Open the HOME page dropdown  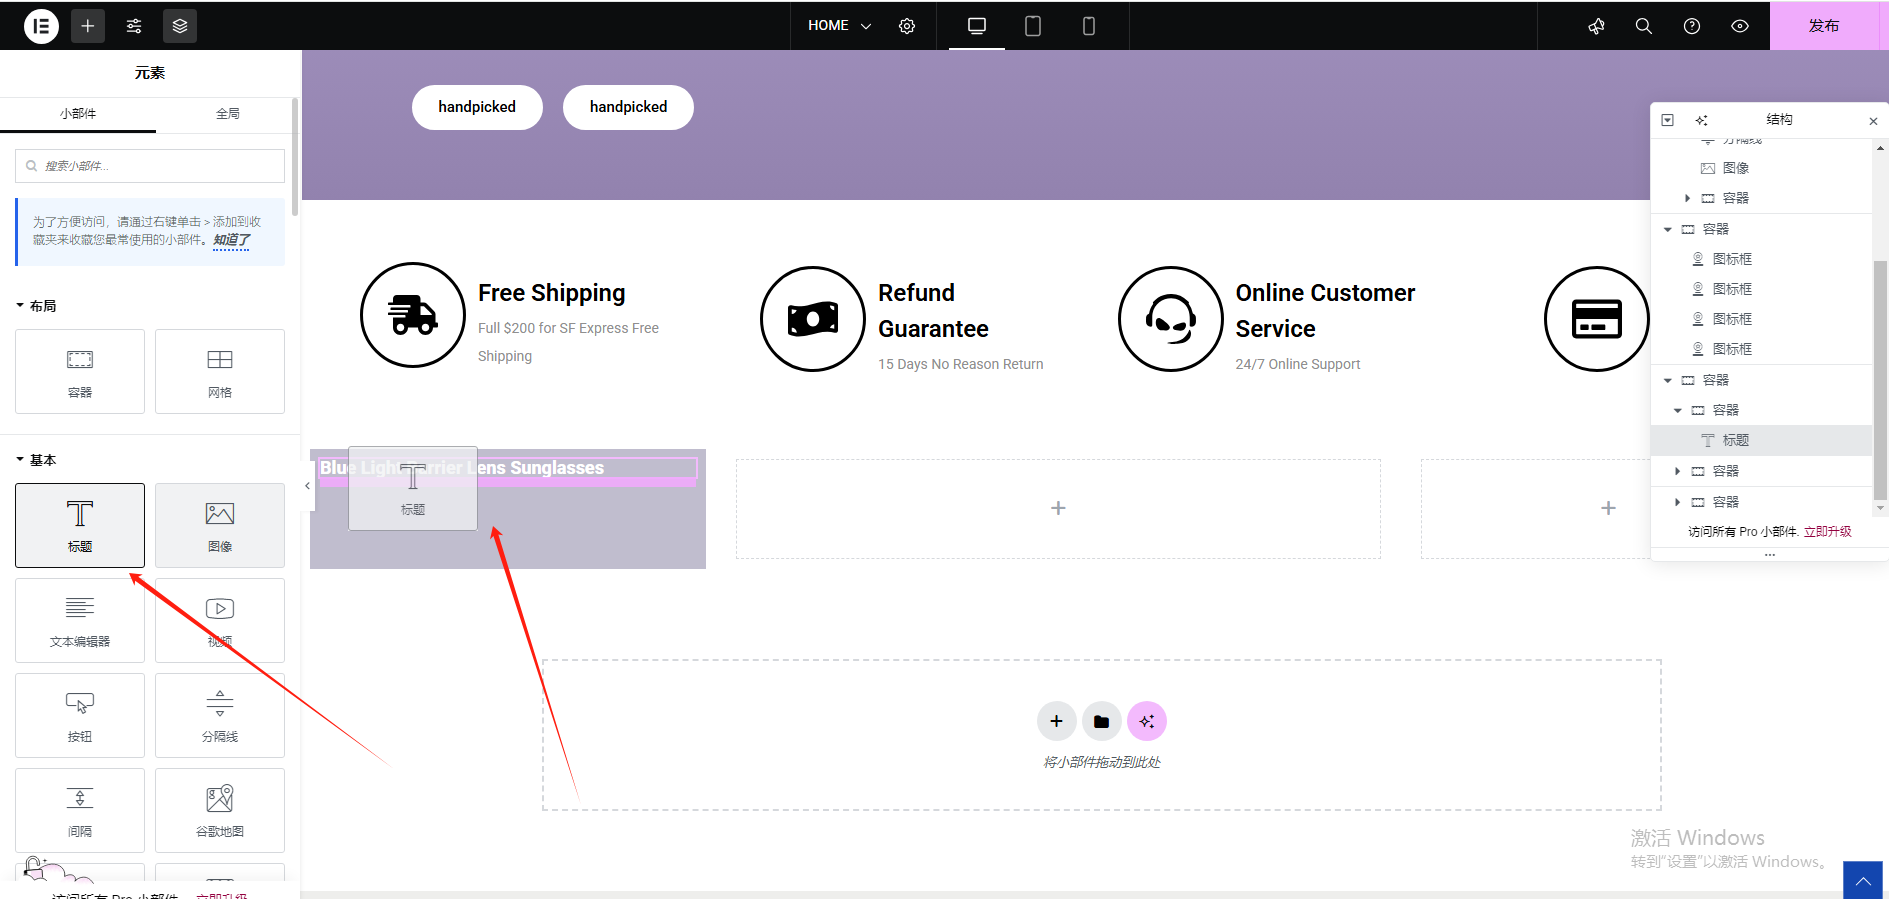[x=839, y=26]
